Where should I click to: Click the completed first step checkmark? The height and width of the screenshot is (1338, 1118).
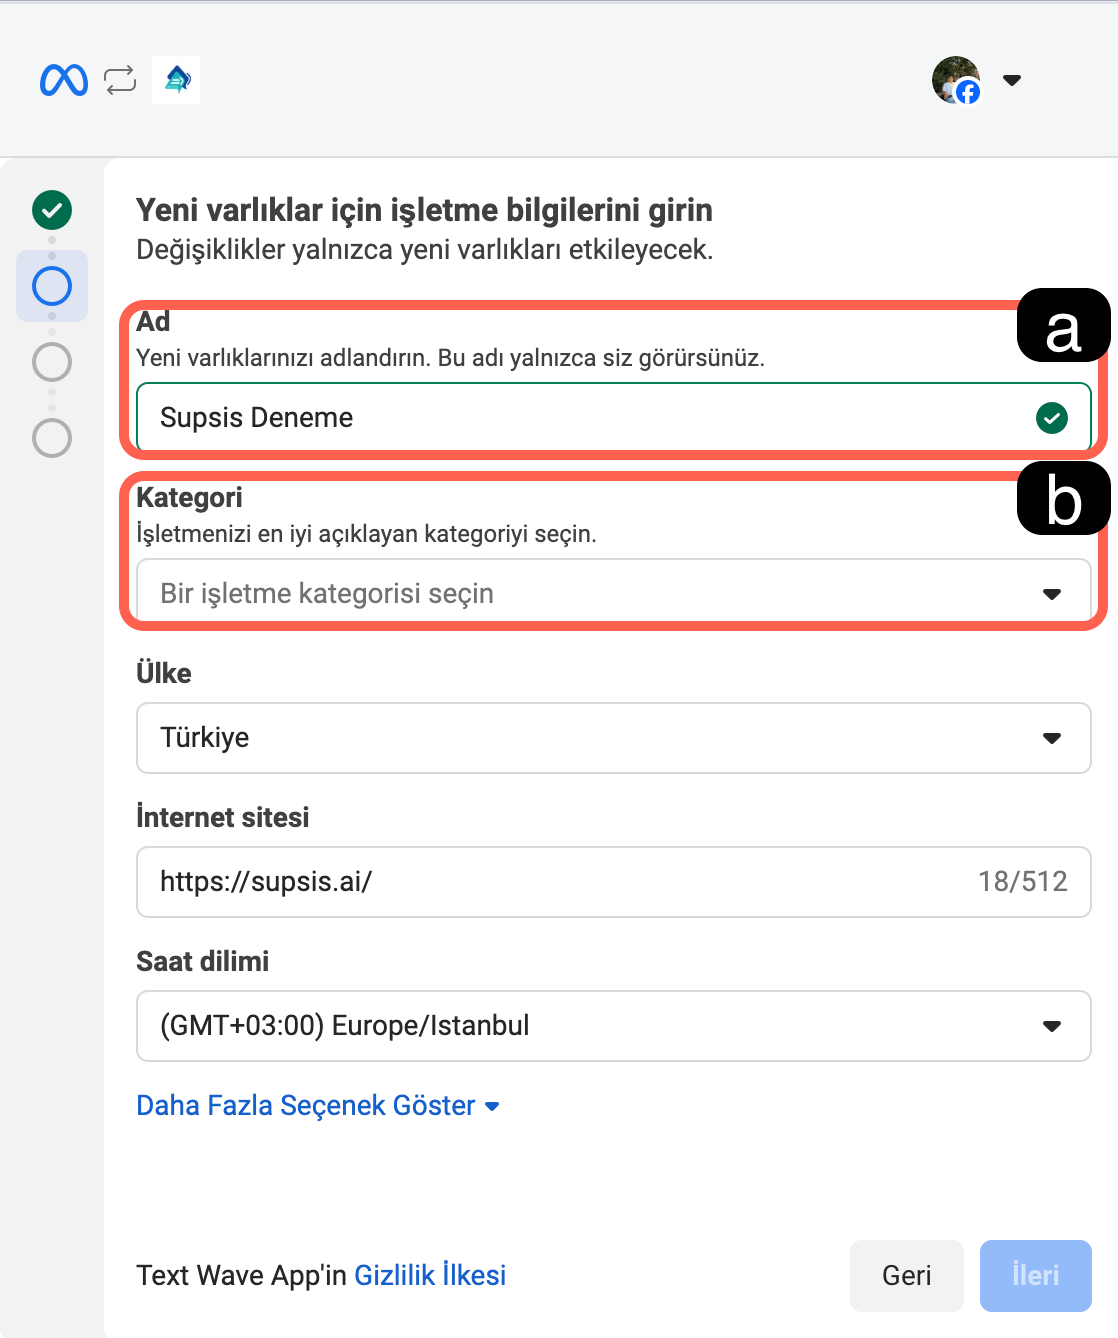(x=52, y=210)
